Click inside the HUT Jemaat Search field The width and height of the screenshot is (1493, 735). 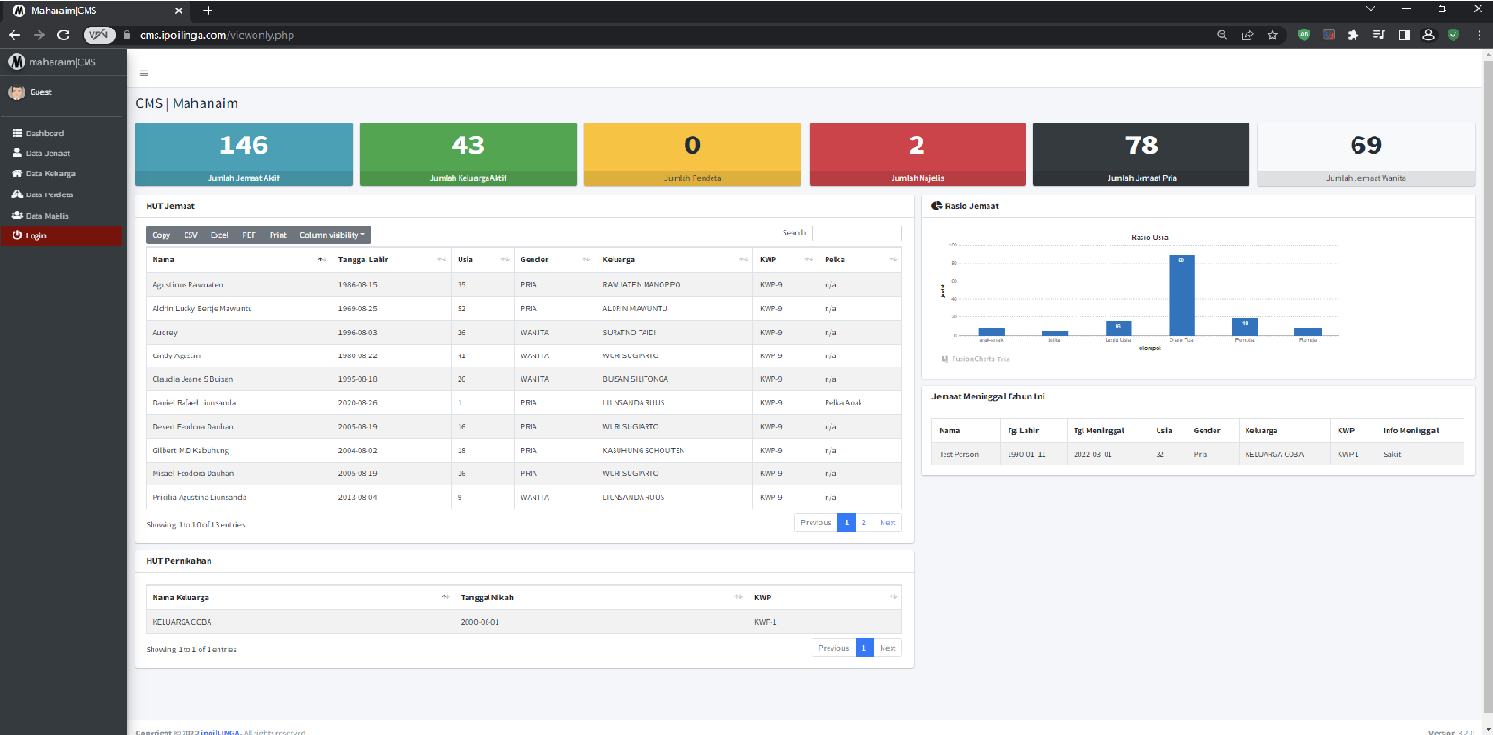tap(857, 233)
